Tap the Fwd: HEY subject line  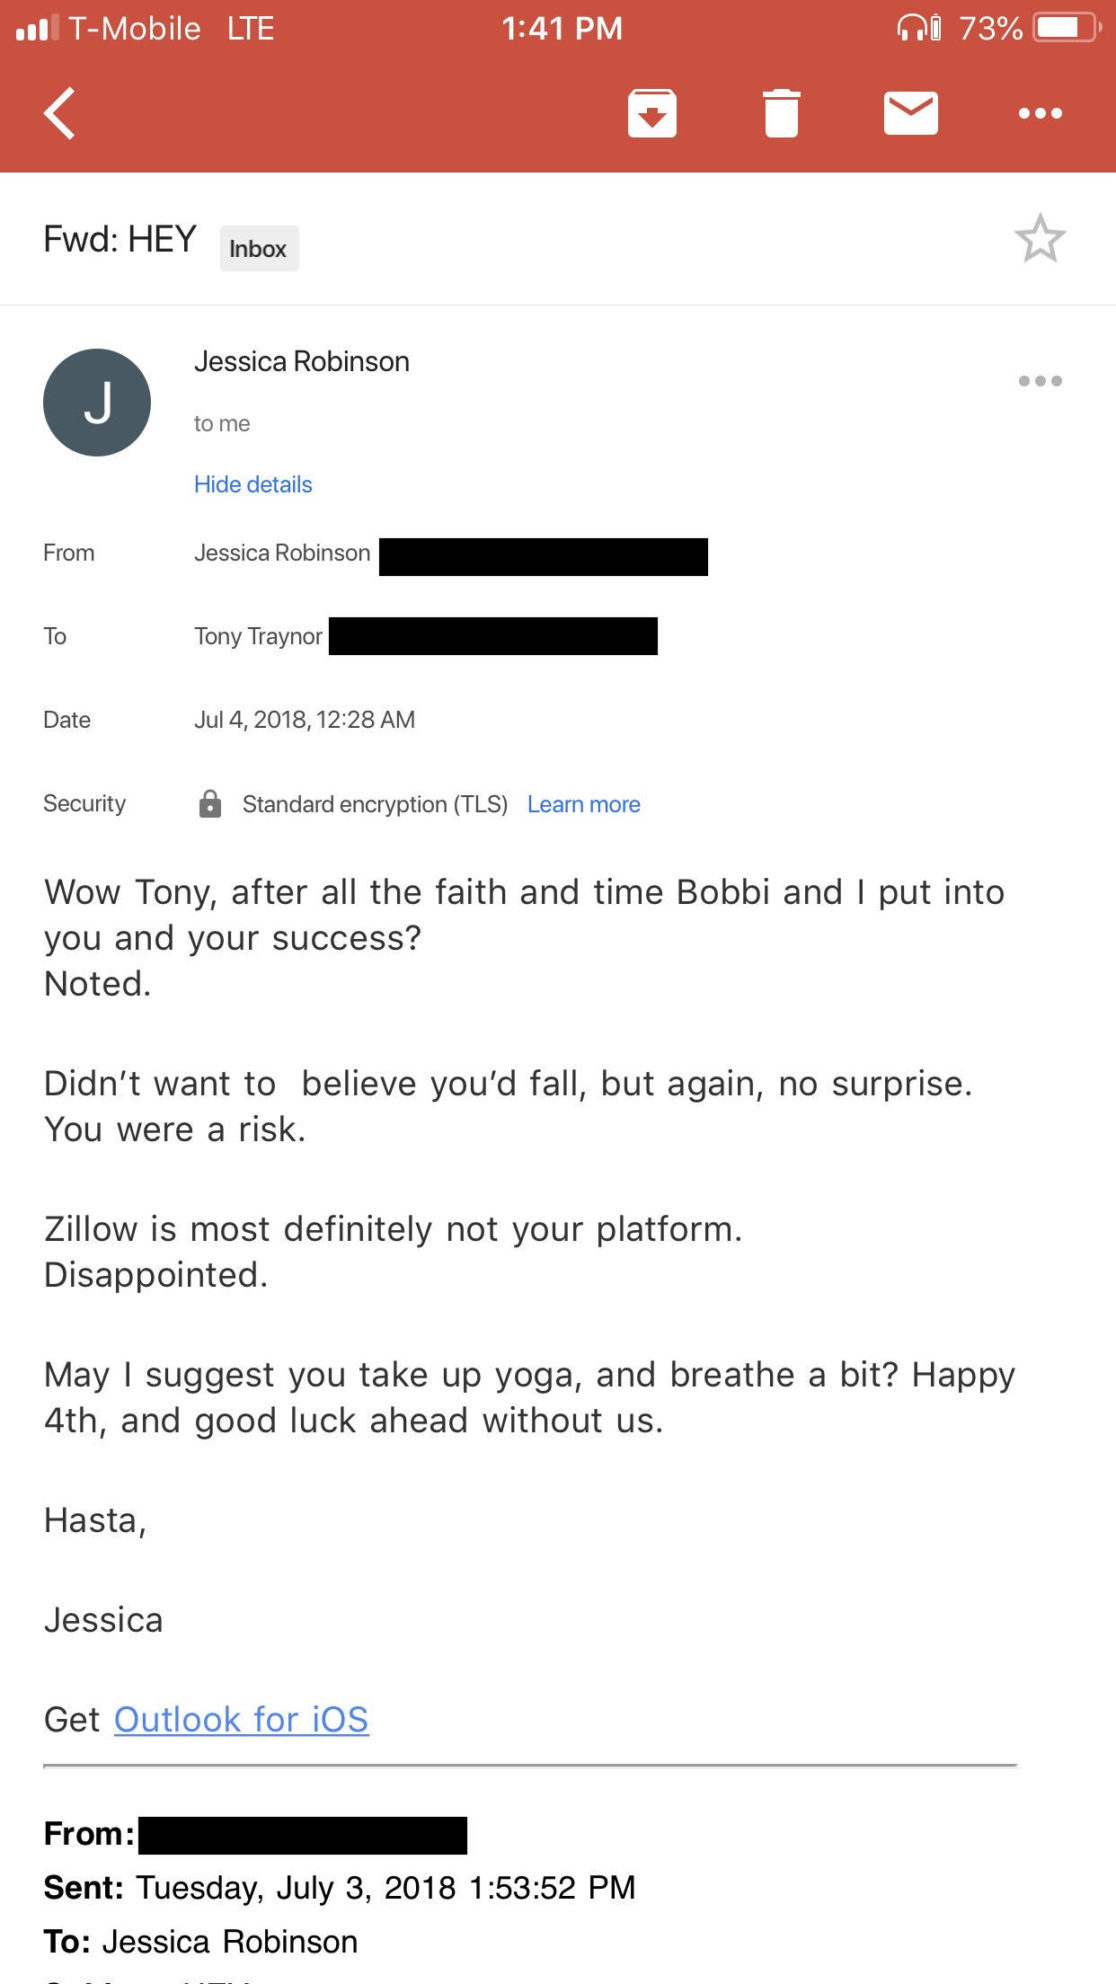pos(120,238)
